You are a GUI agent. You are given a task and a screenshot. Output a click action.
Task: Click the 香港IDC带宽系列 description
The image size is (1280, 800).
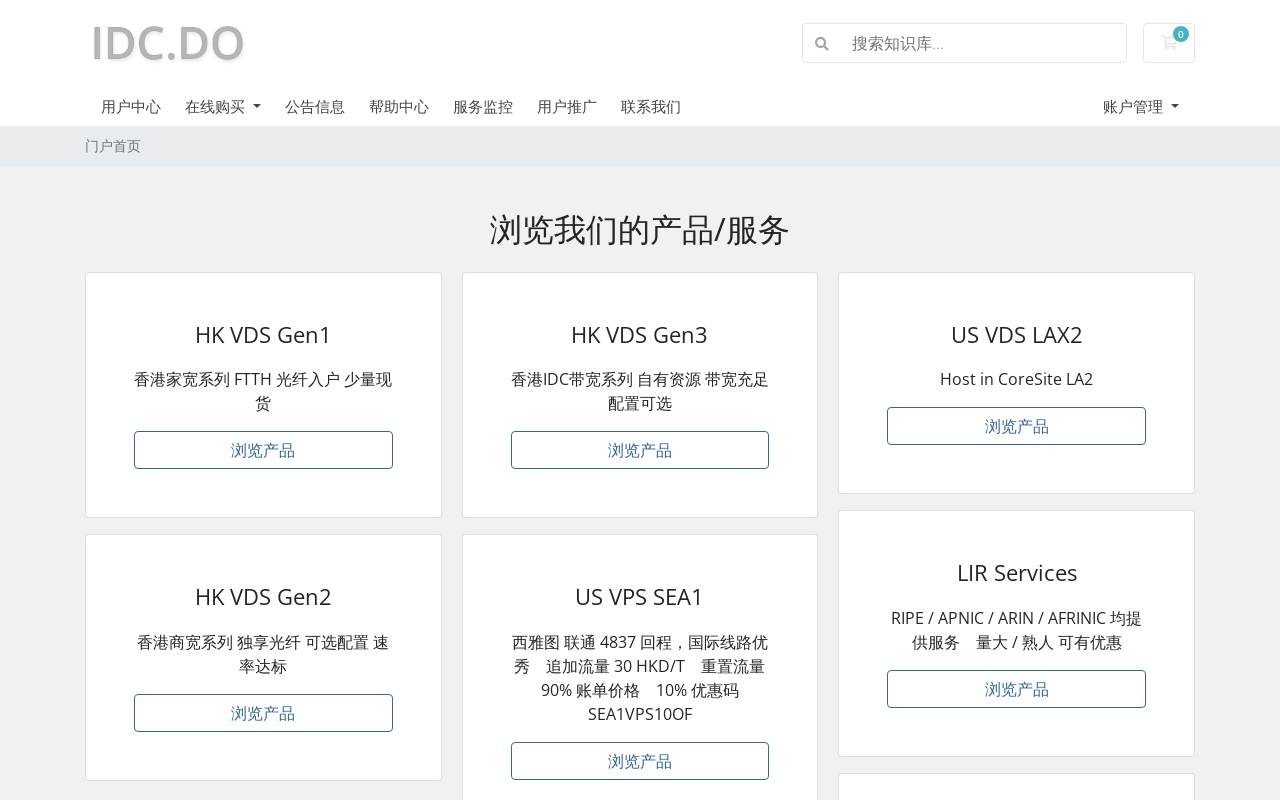tap(640, 391)
